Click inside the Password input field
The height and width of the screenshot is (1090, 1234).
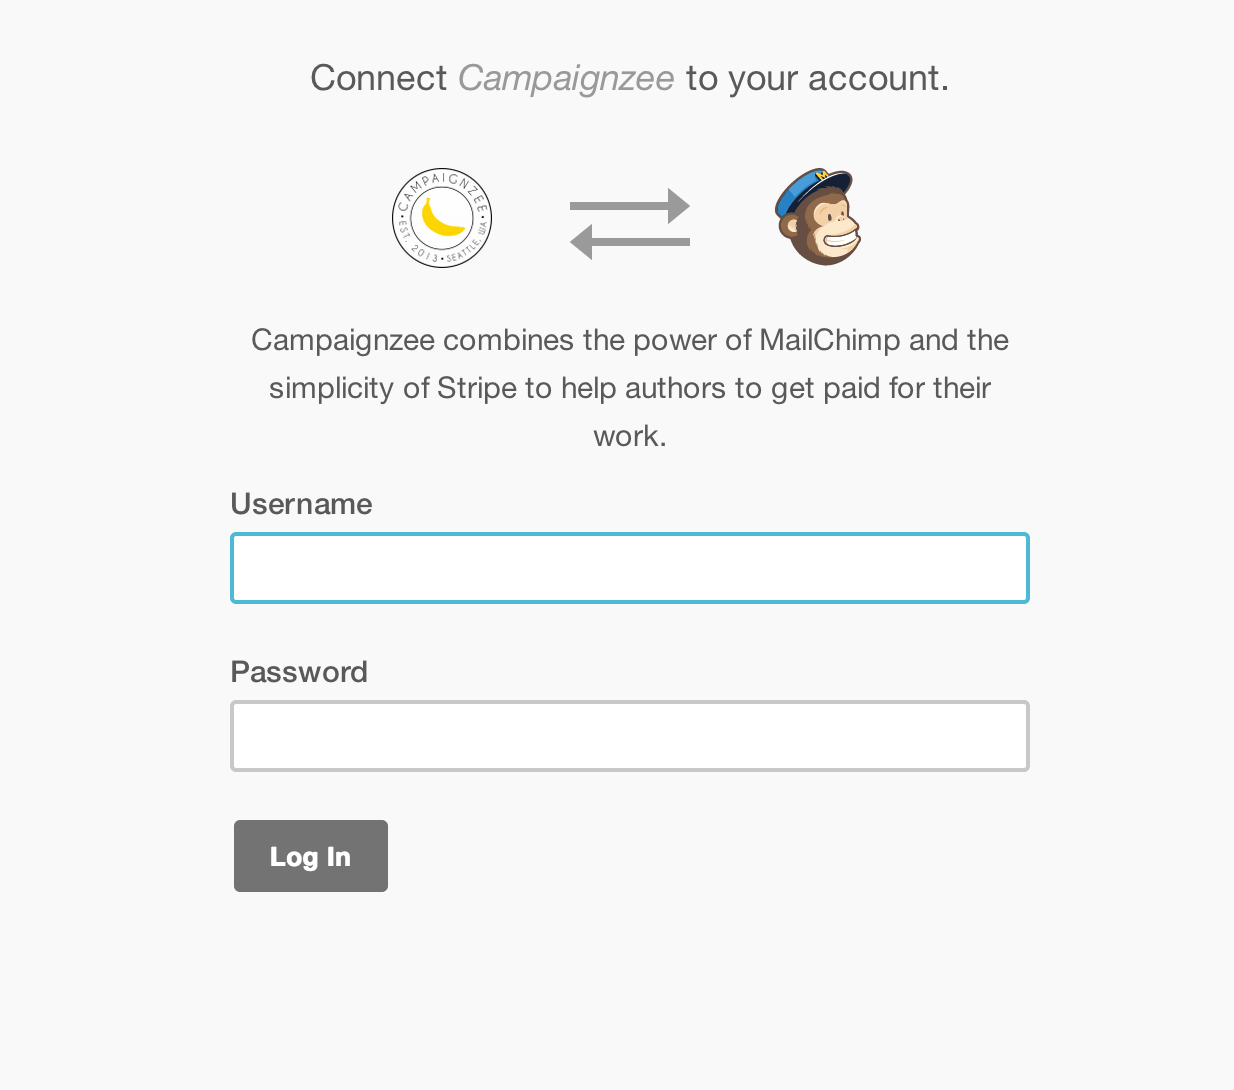coord(629,735)
